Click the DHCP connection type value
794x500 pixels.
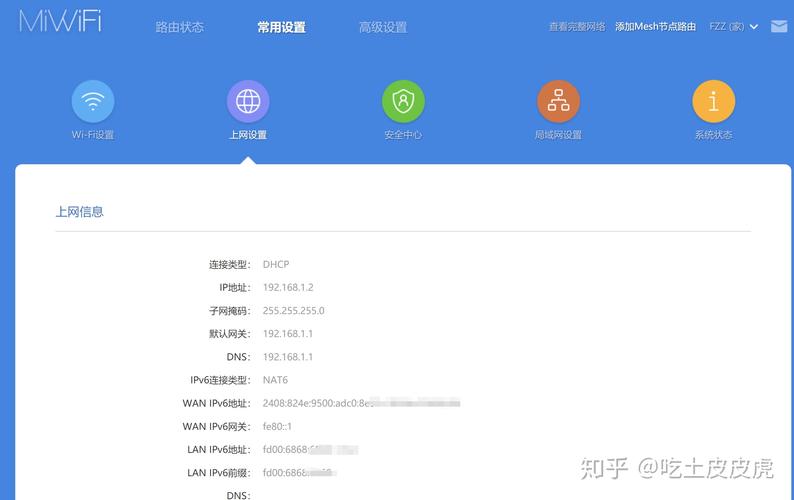276,264
